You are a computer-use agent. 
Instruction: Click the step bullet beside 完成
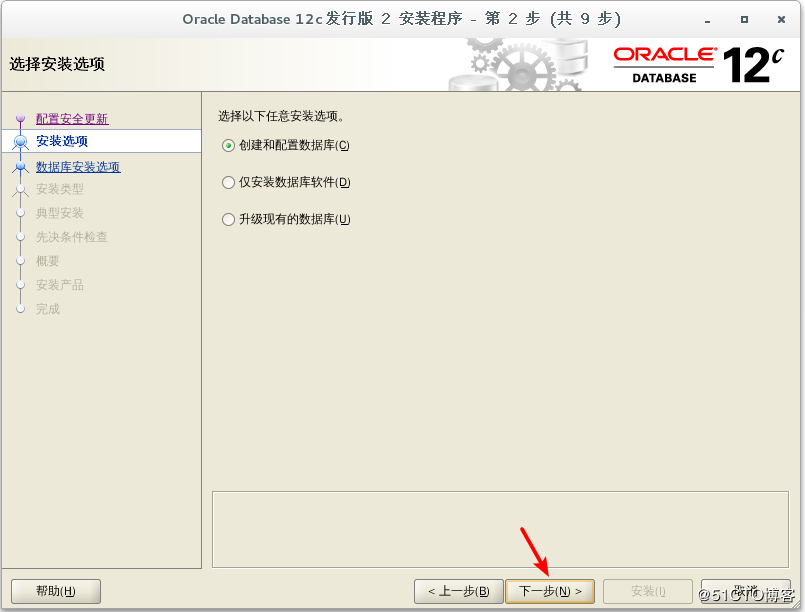[21, 309]
